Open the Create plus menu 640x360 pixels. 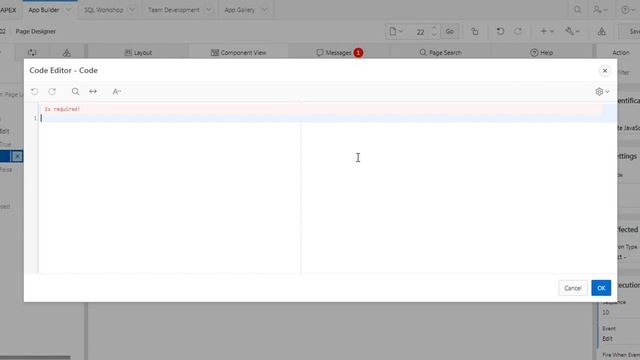click(547, 31)
